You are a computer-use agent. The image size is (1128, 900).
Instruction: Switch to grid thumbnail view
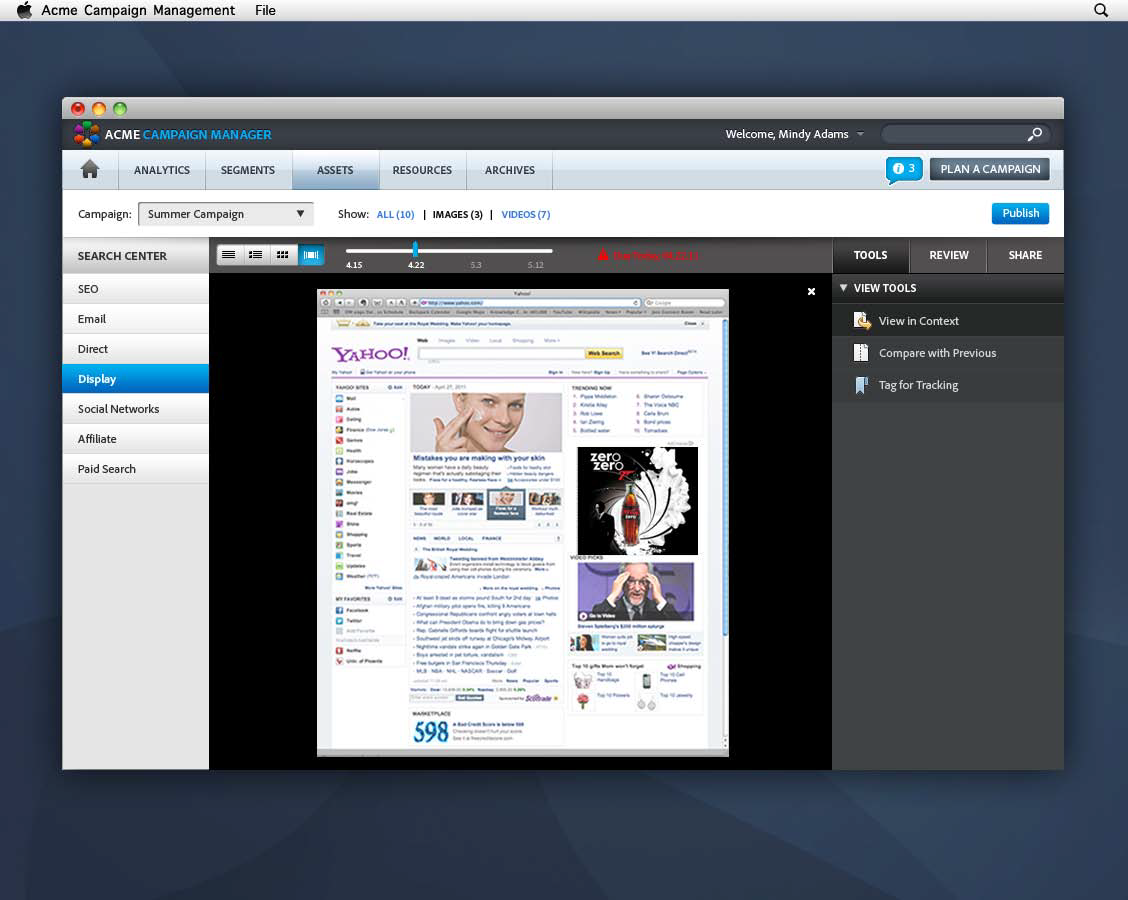[x=283, y=255]
